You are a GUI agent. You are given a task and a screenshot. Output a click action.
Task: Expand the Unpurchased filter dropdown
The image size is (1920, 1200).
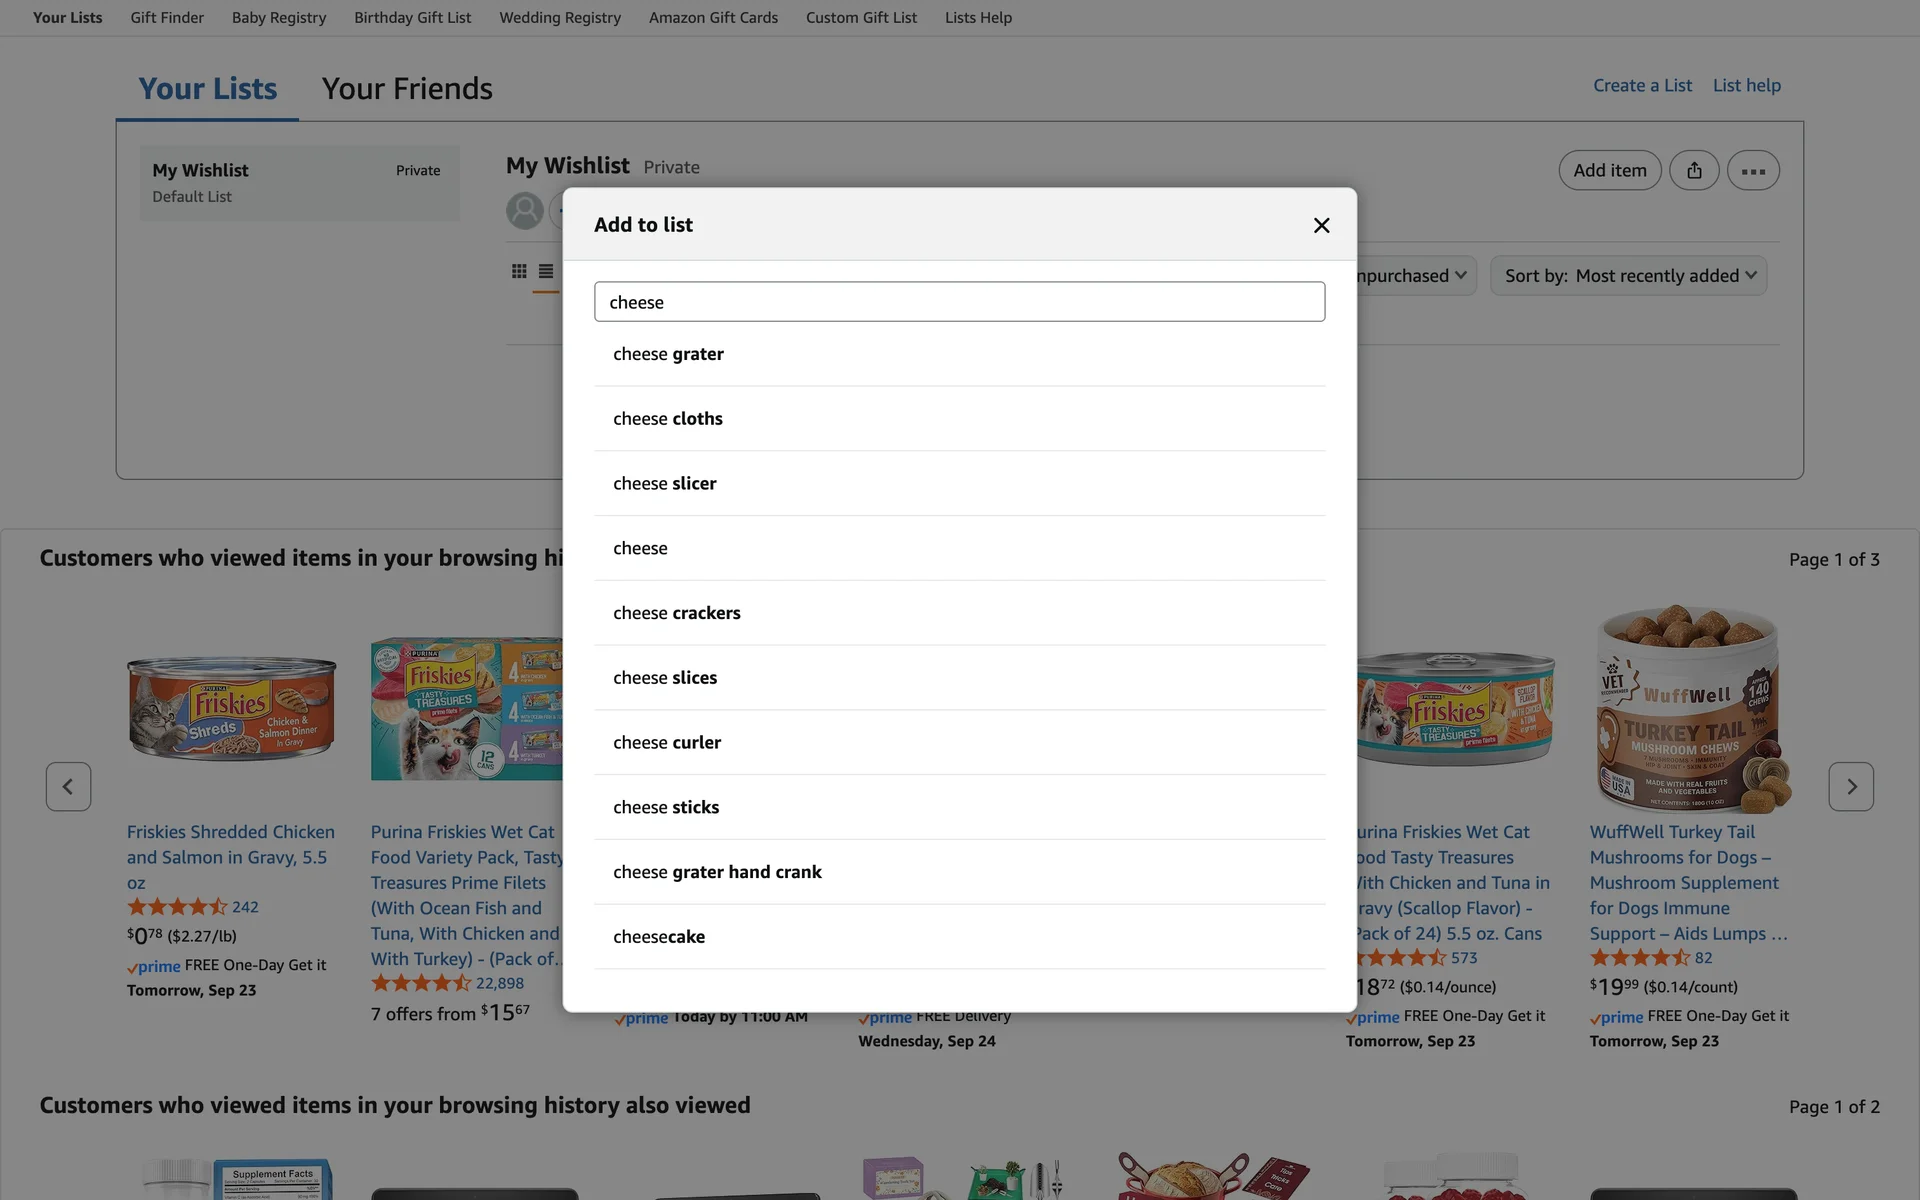coord(1412,276)
